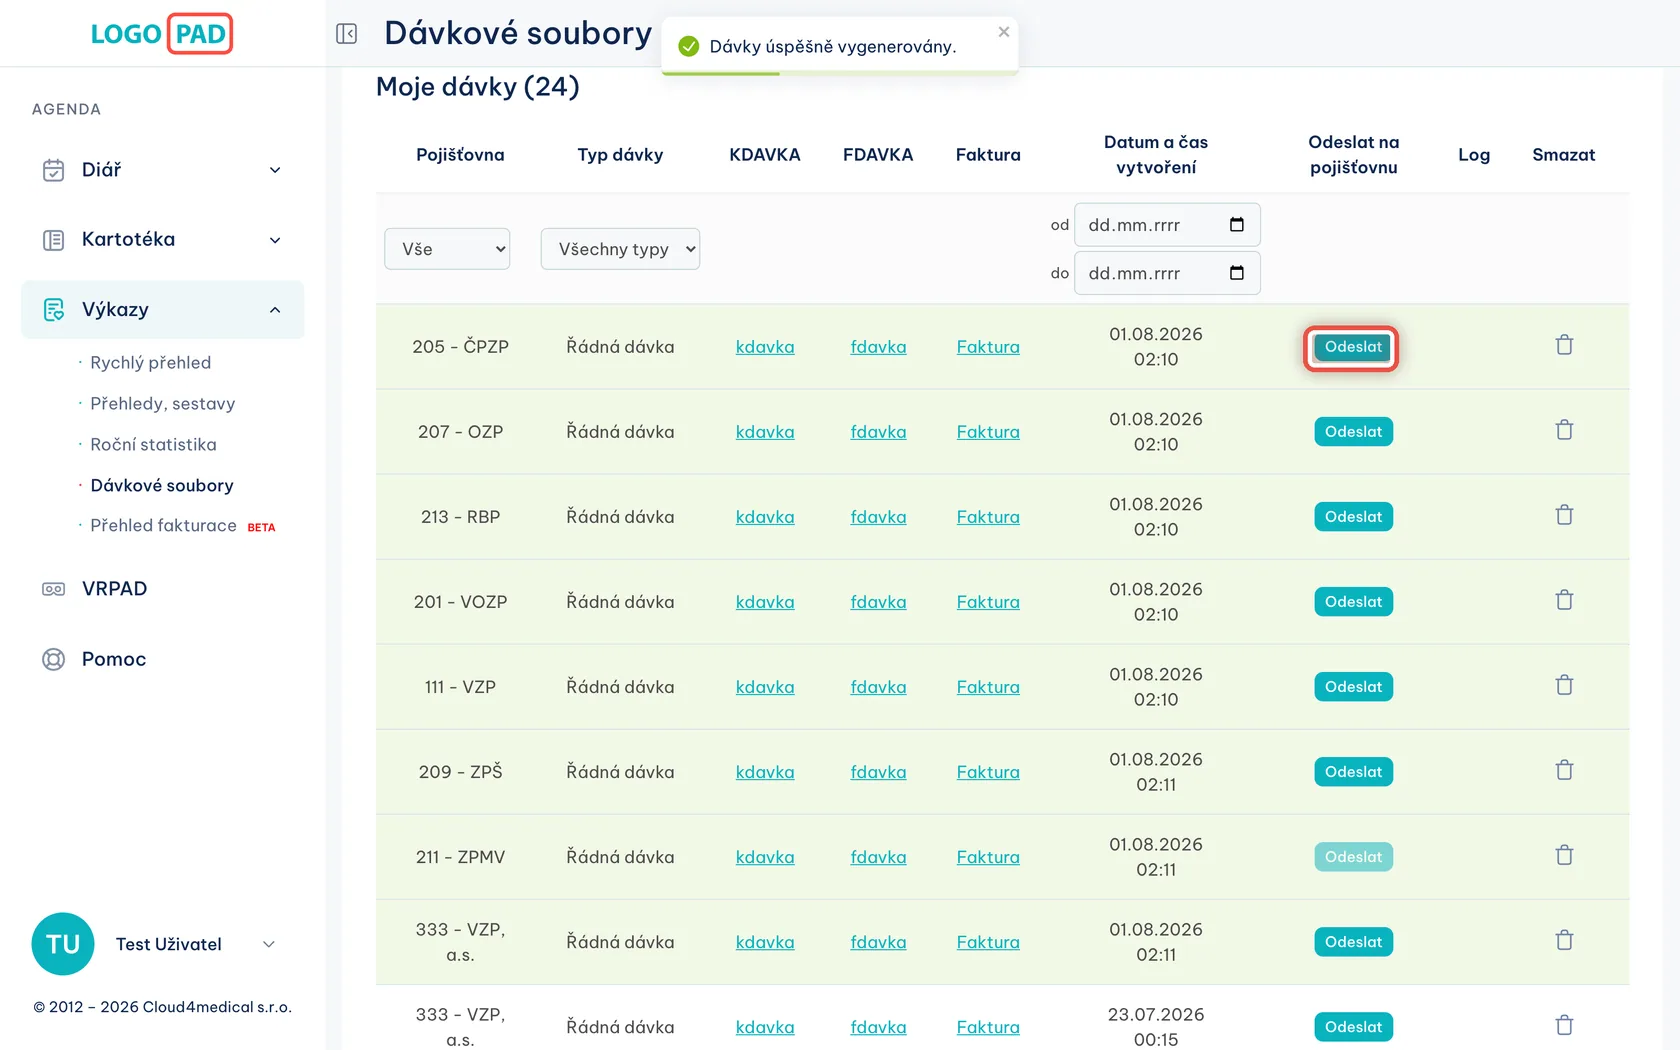Click the VRPAD headset icon
The width and height of the screenshot is (1680, 1050).
tap(54, 589)
